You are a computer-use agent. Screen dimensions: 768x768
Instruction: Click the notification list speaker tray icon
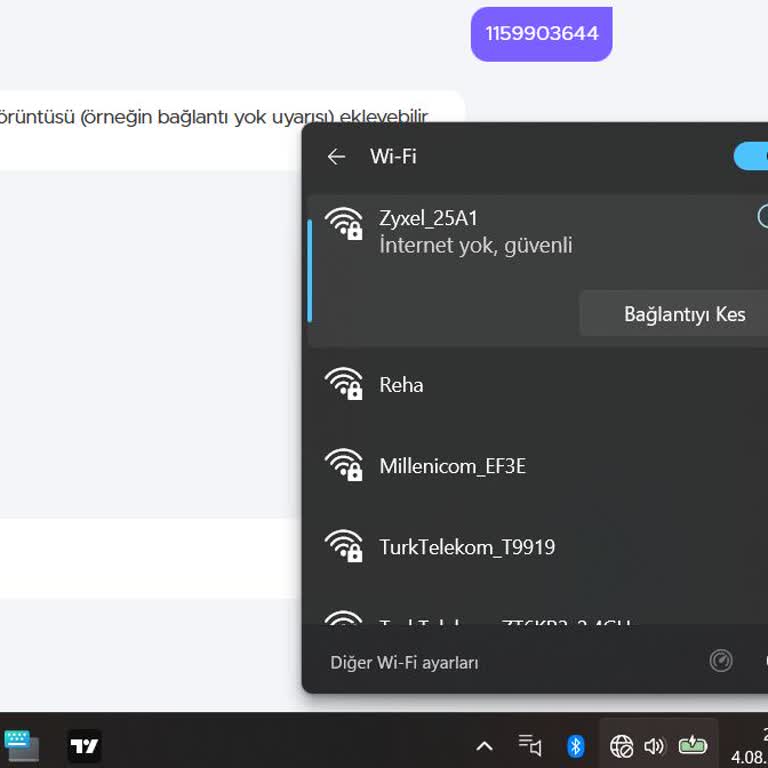530,746
